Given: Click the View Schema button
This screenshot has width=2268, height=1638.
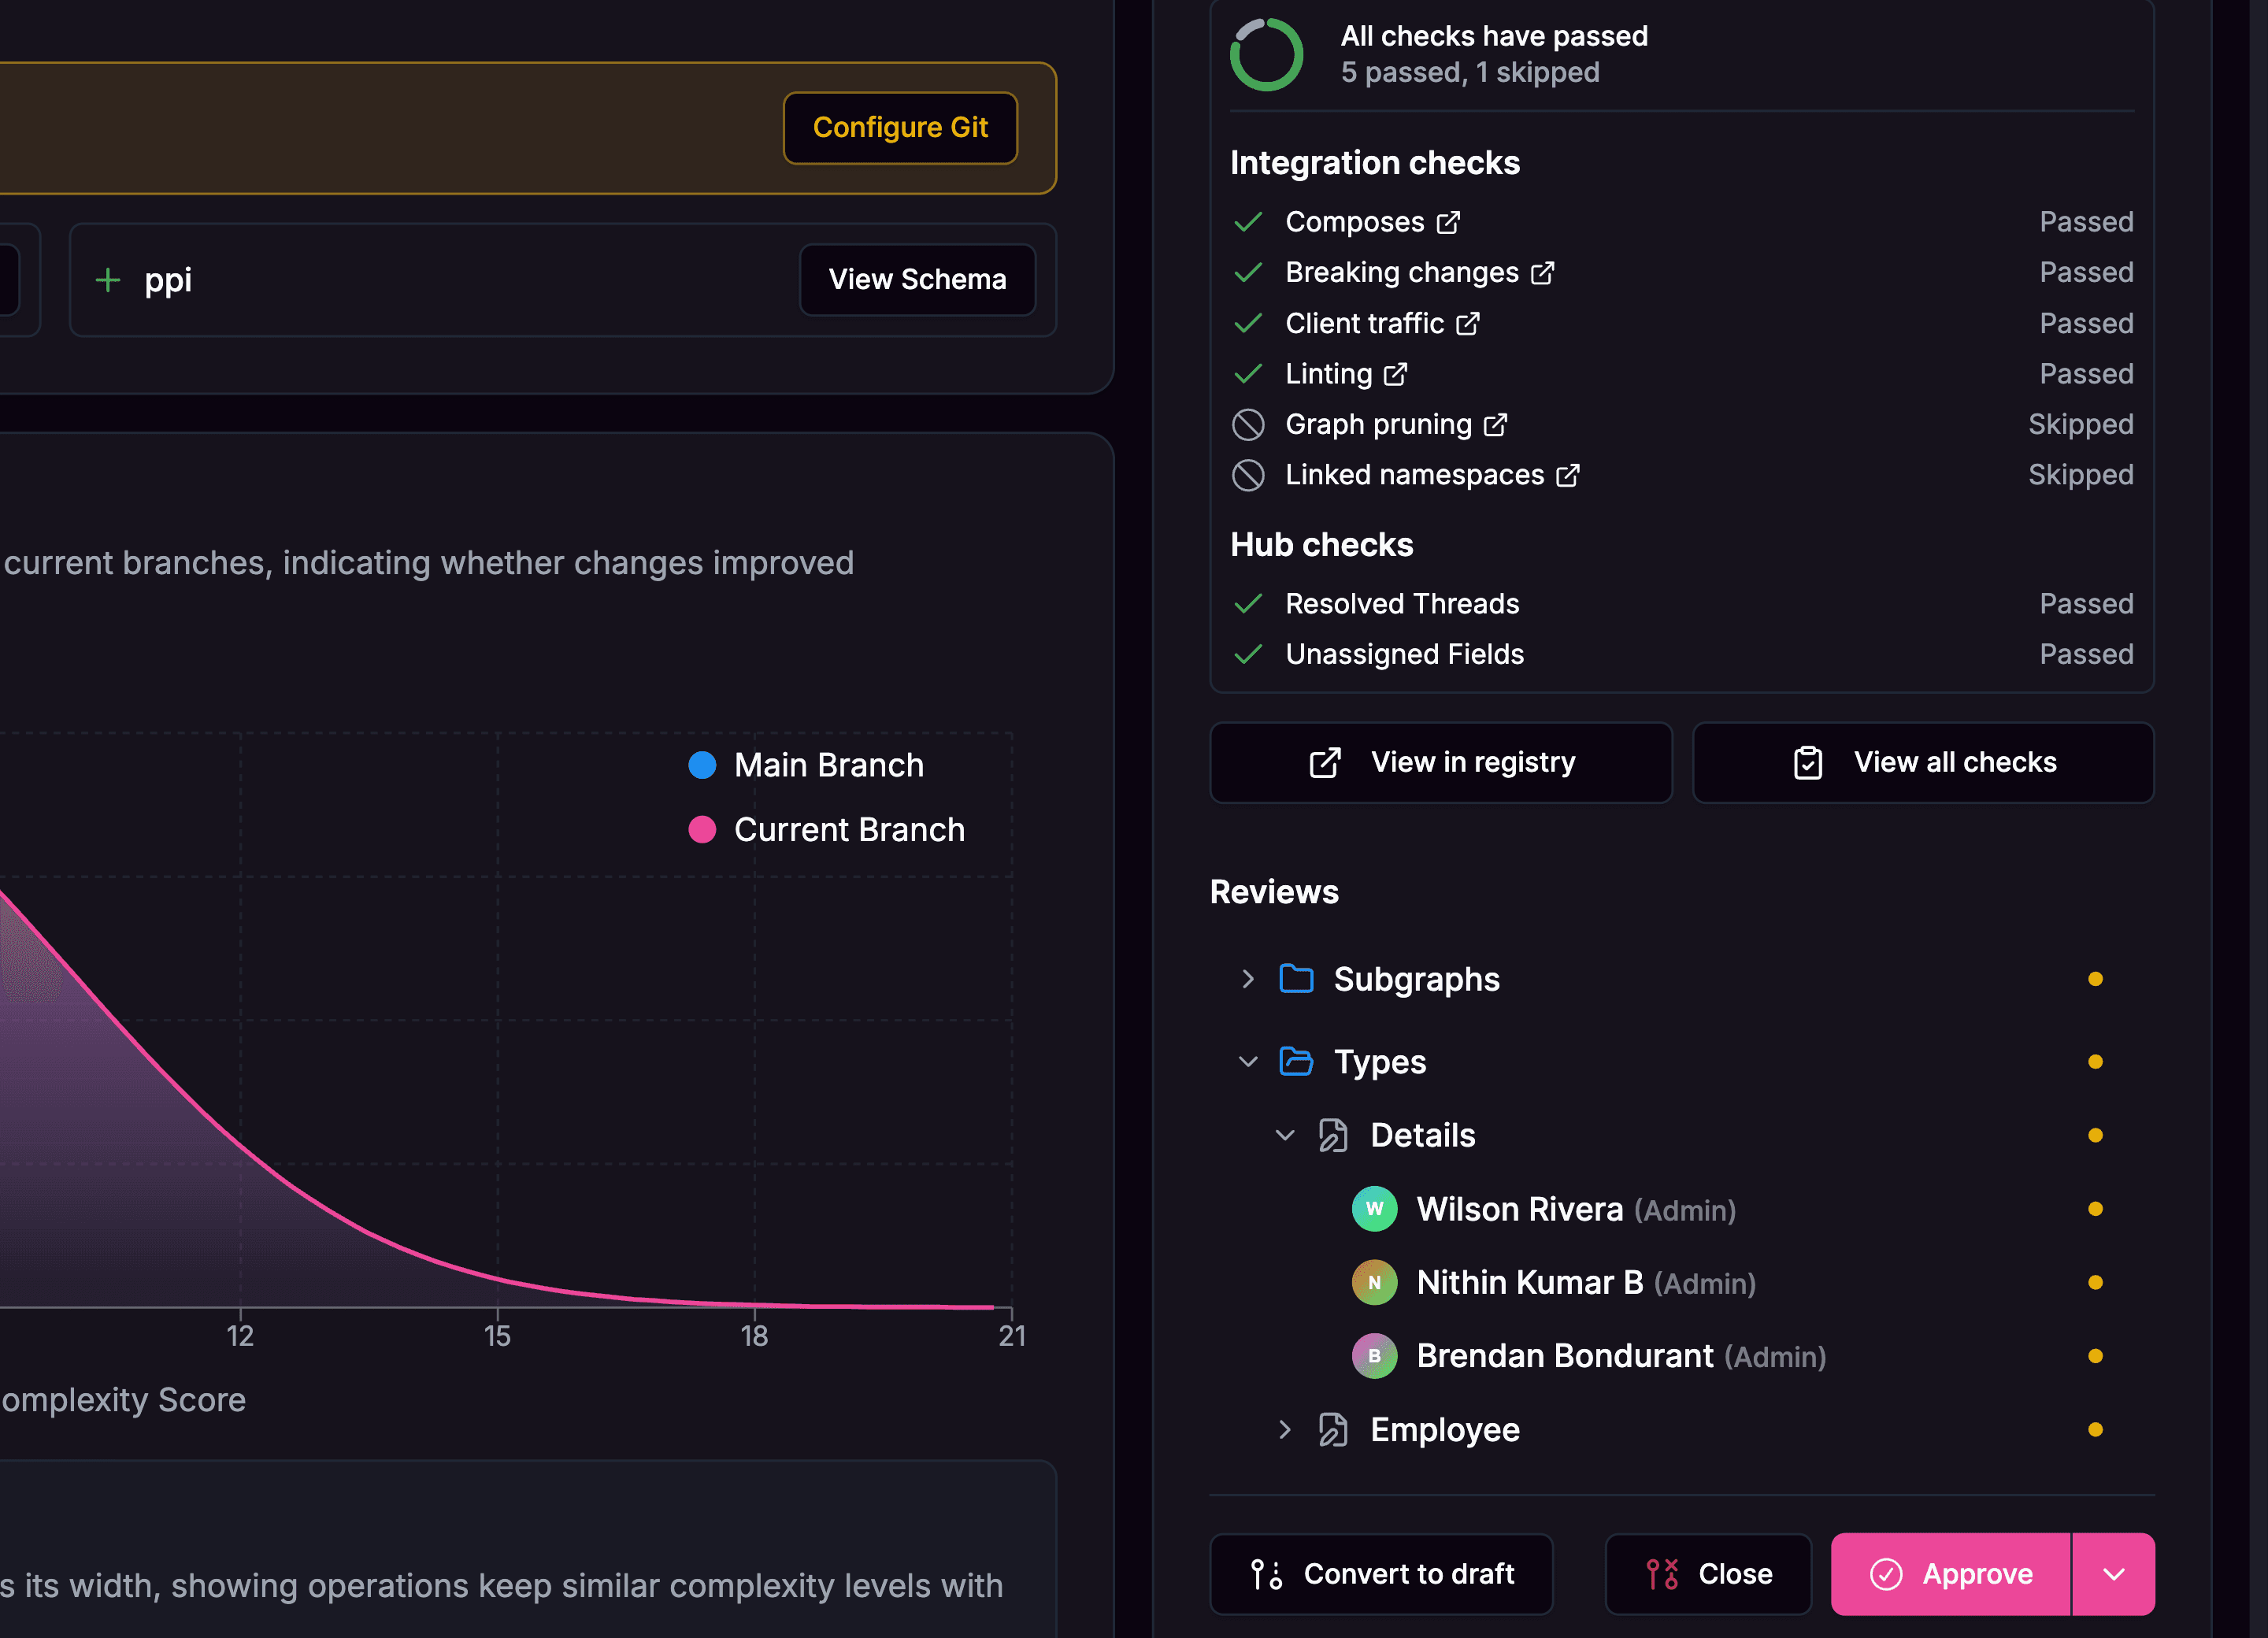Looking at the screenshot, I should point(916,280).
